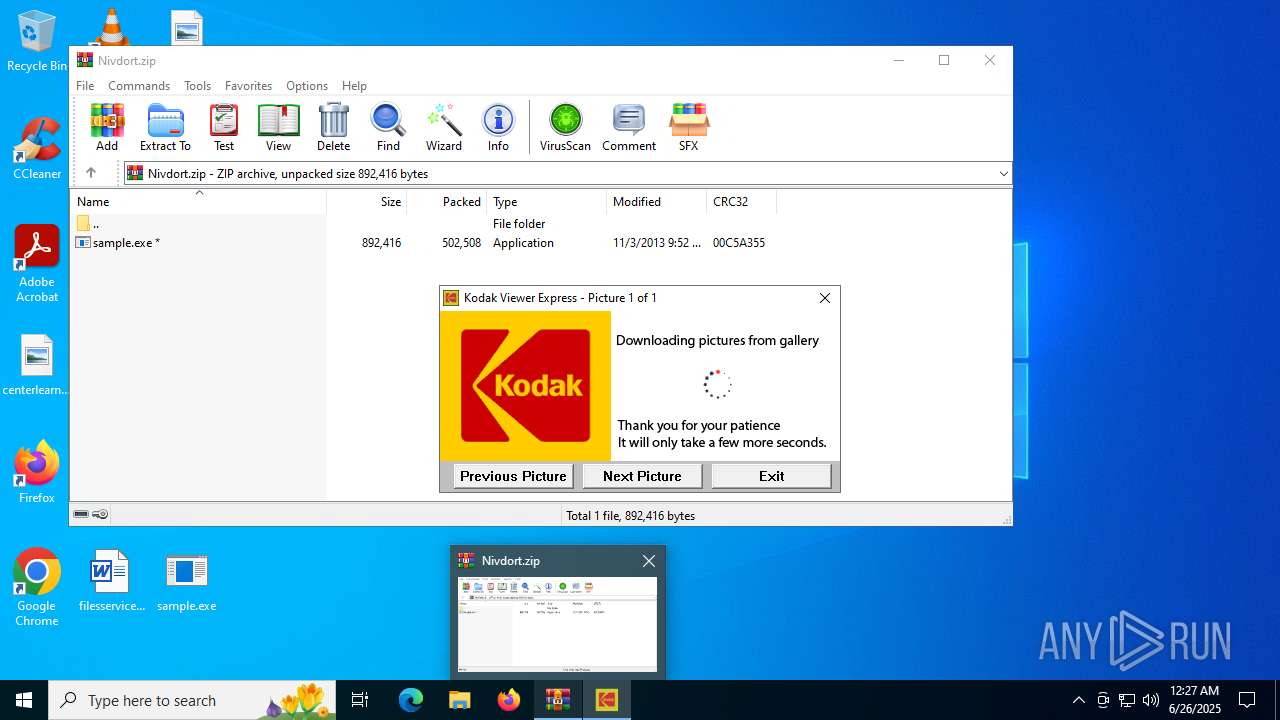Open the Commands menu
The height and width of the screenshot is (720, 1280).
tap(139, 86)
